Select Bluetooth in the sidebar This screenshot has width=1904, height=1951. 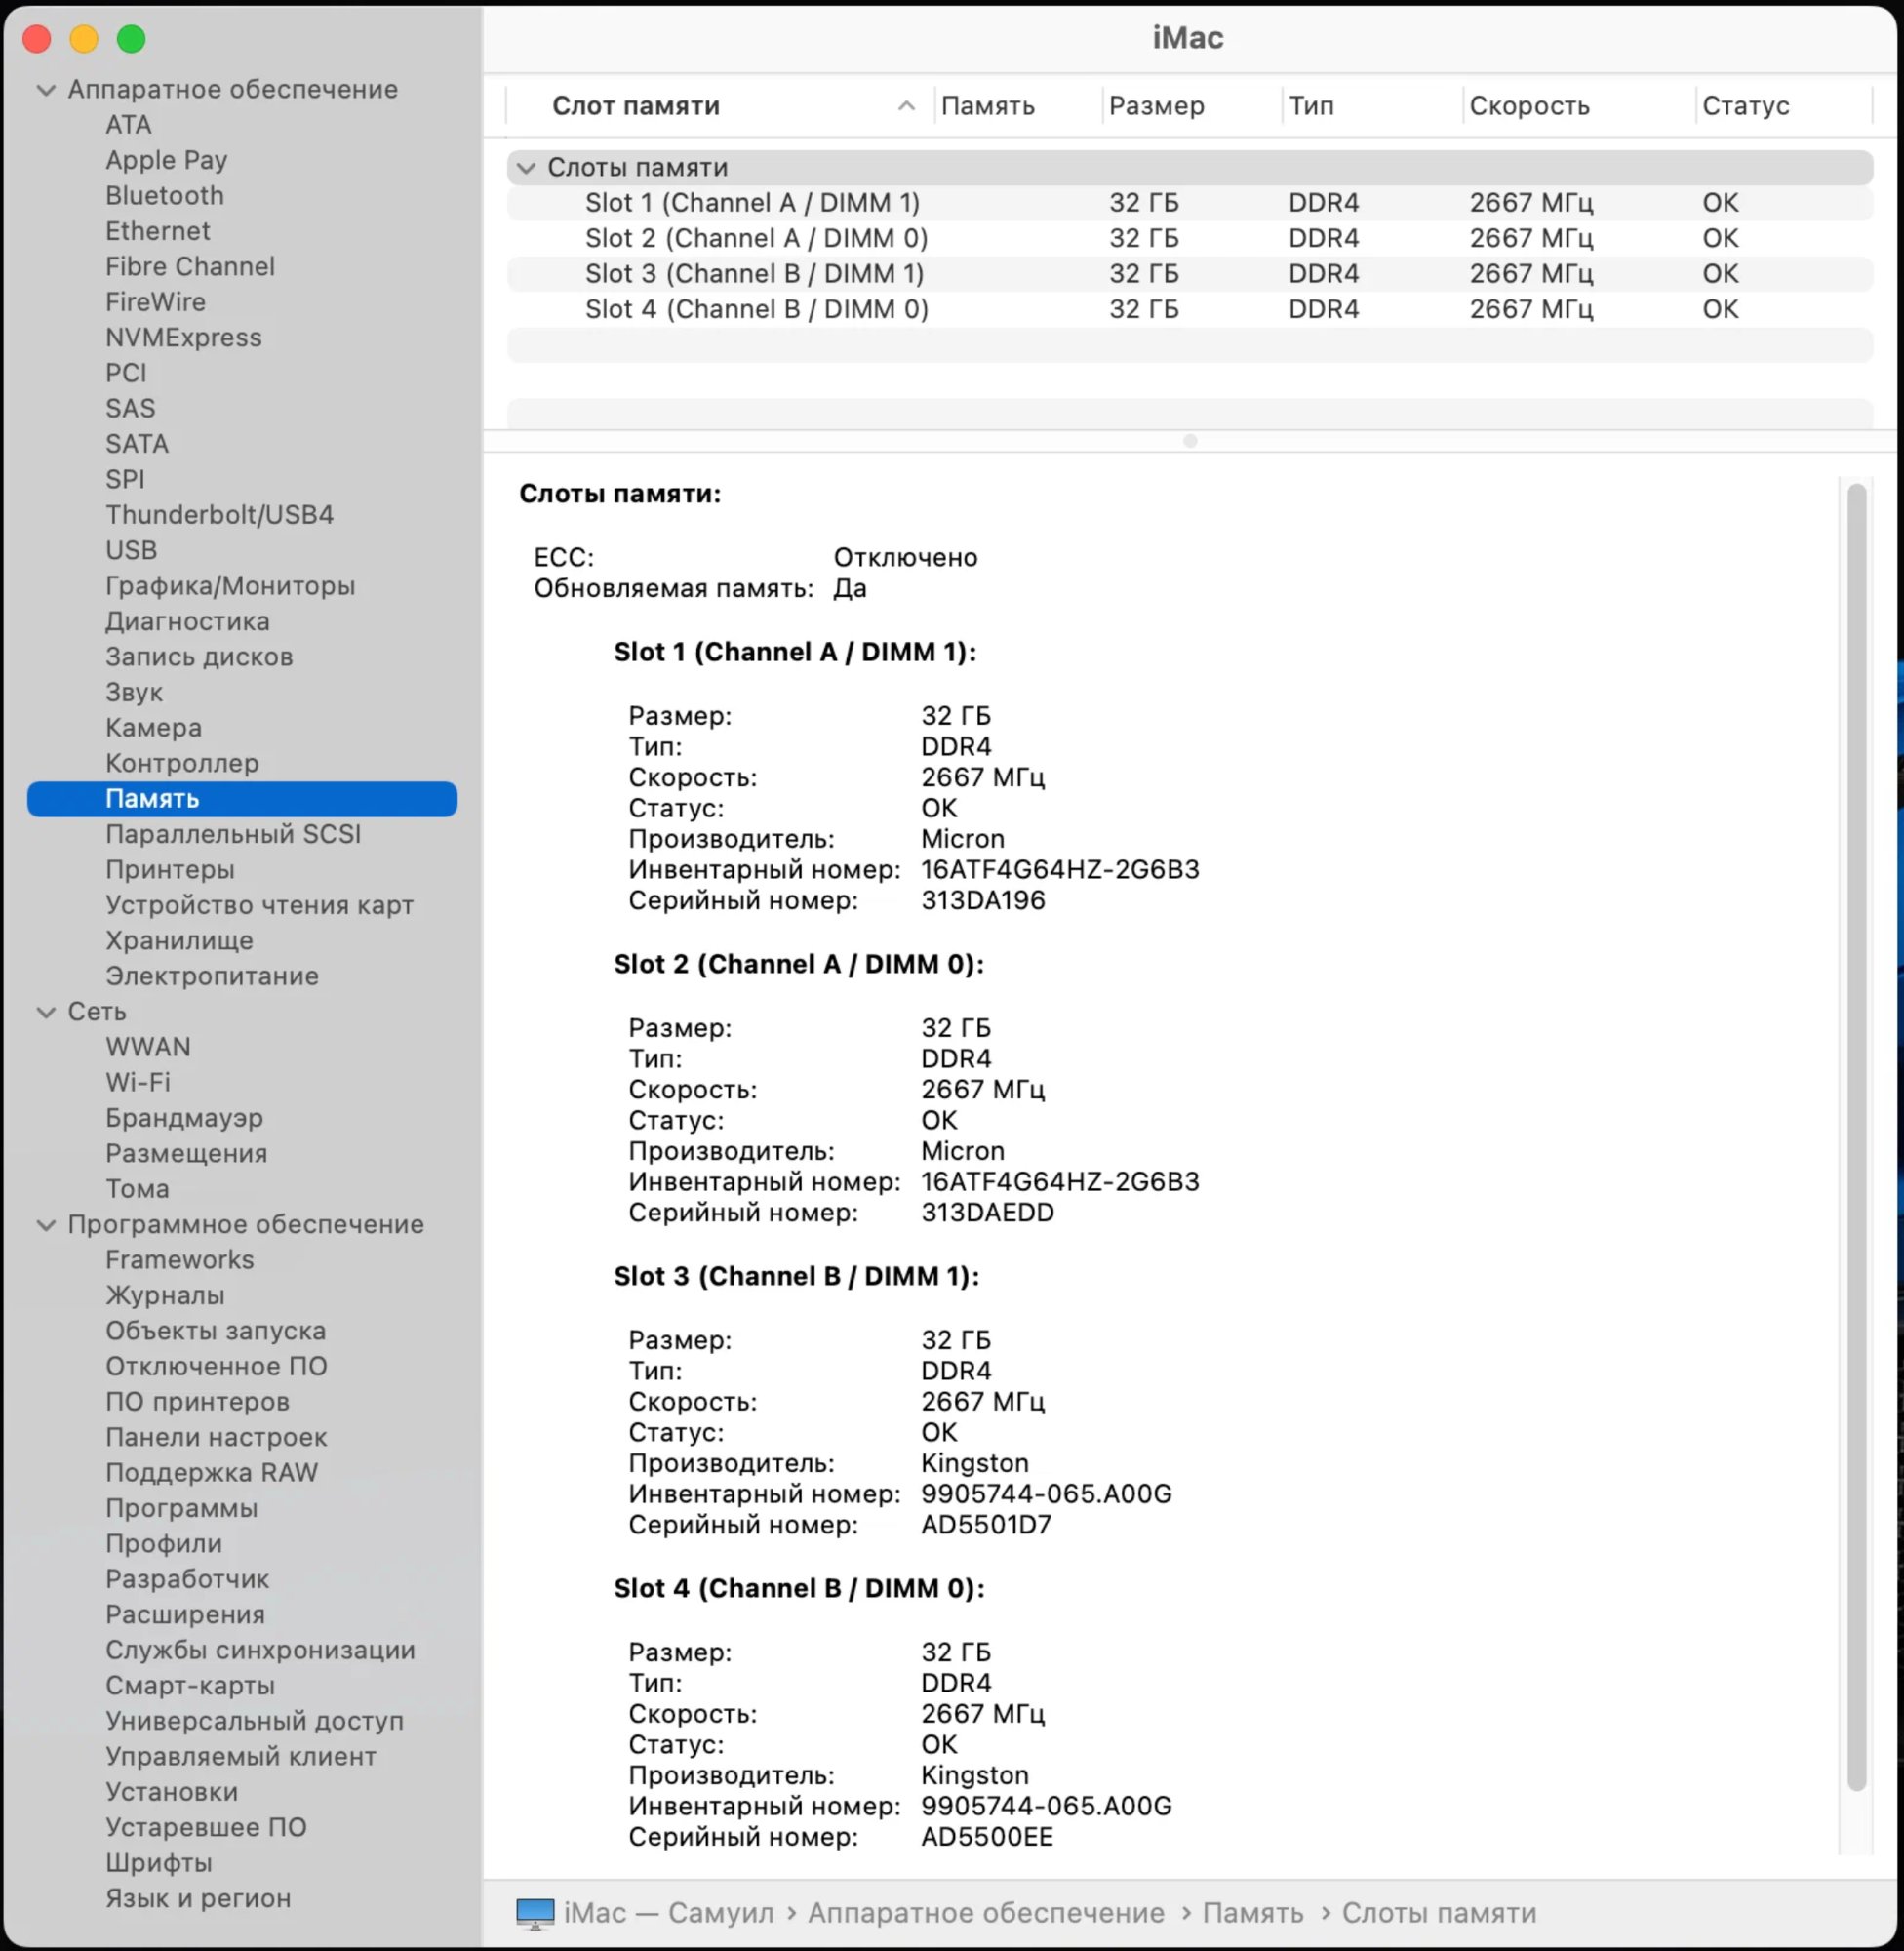pos(165,196)
